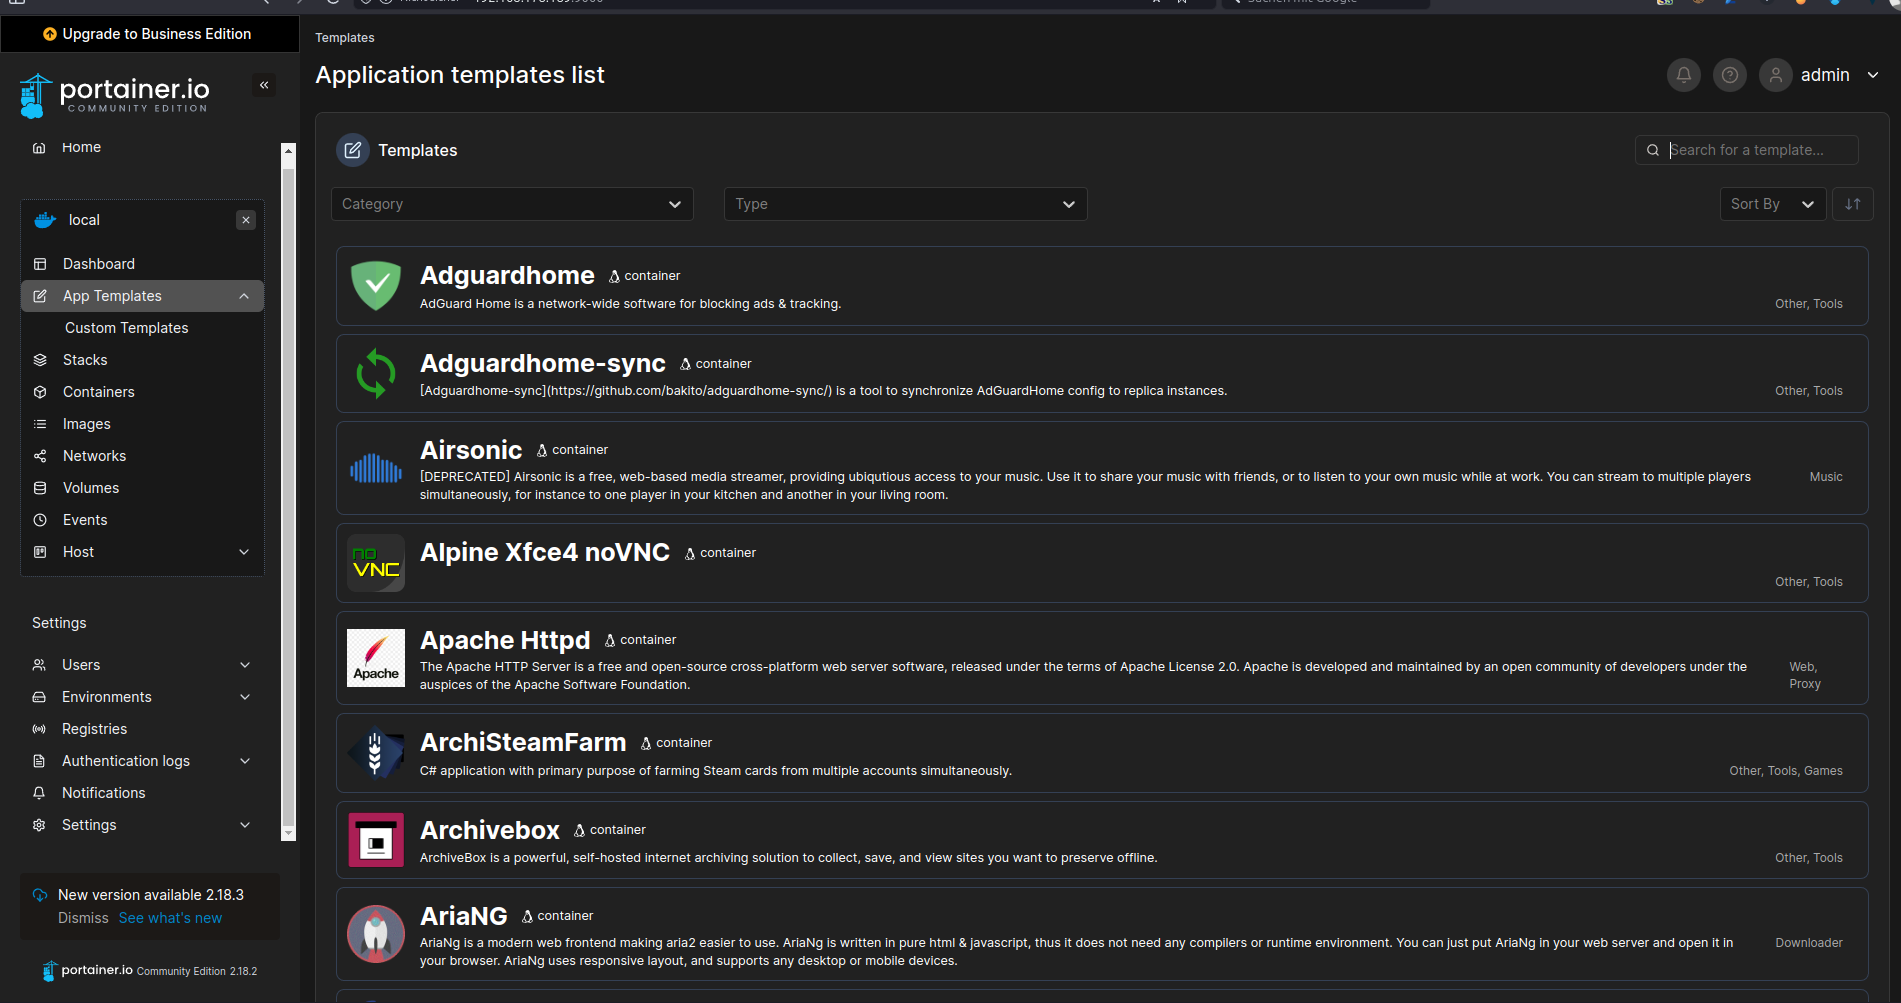Click the Stacks layers icon
This screenshot has width=1901, height=1003.
coord(40,360)
